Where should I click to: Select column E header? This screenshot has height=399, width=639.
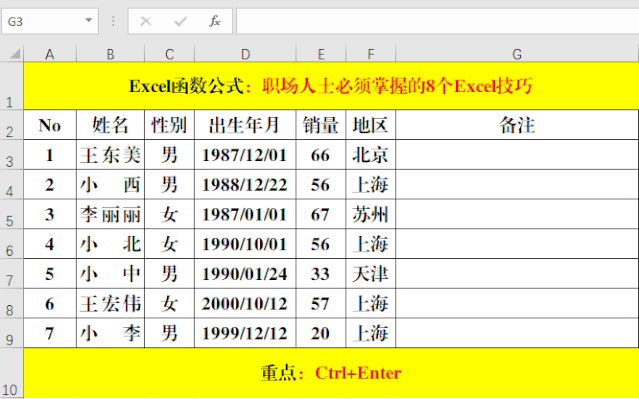pyautogui.click(x=321, y=54)
